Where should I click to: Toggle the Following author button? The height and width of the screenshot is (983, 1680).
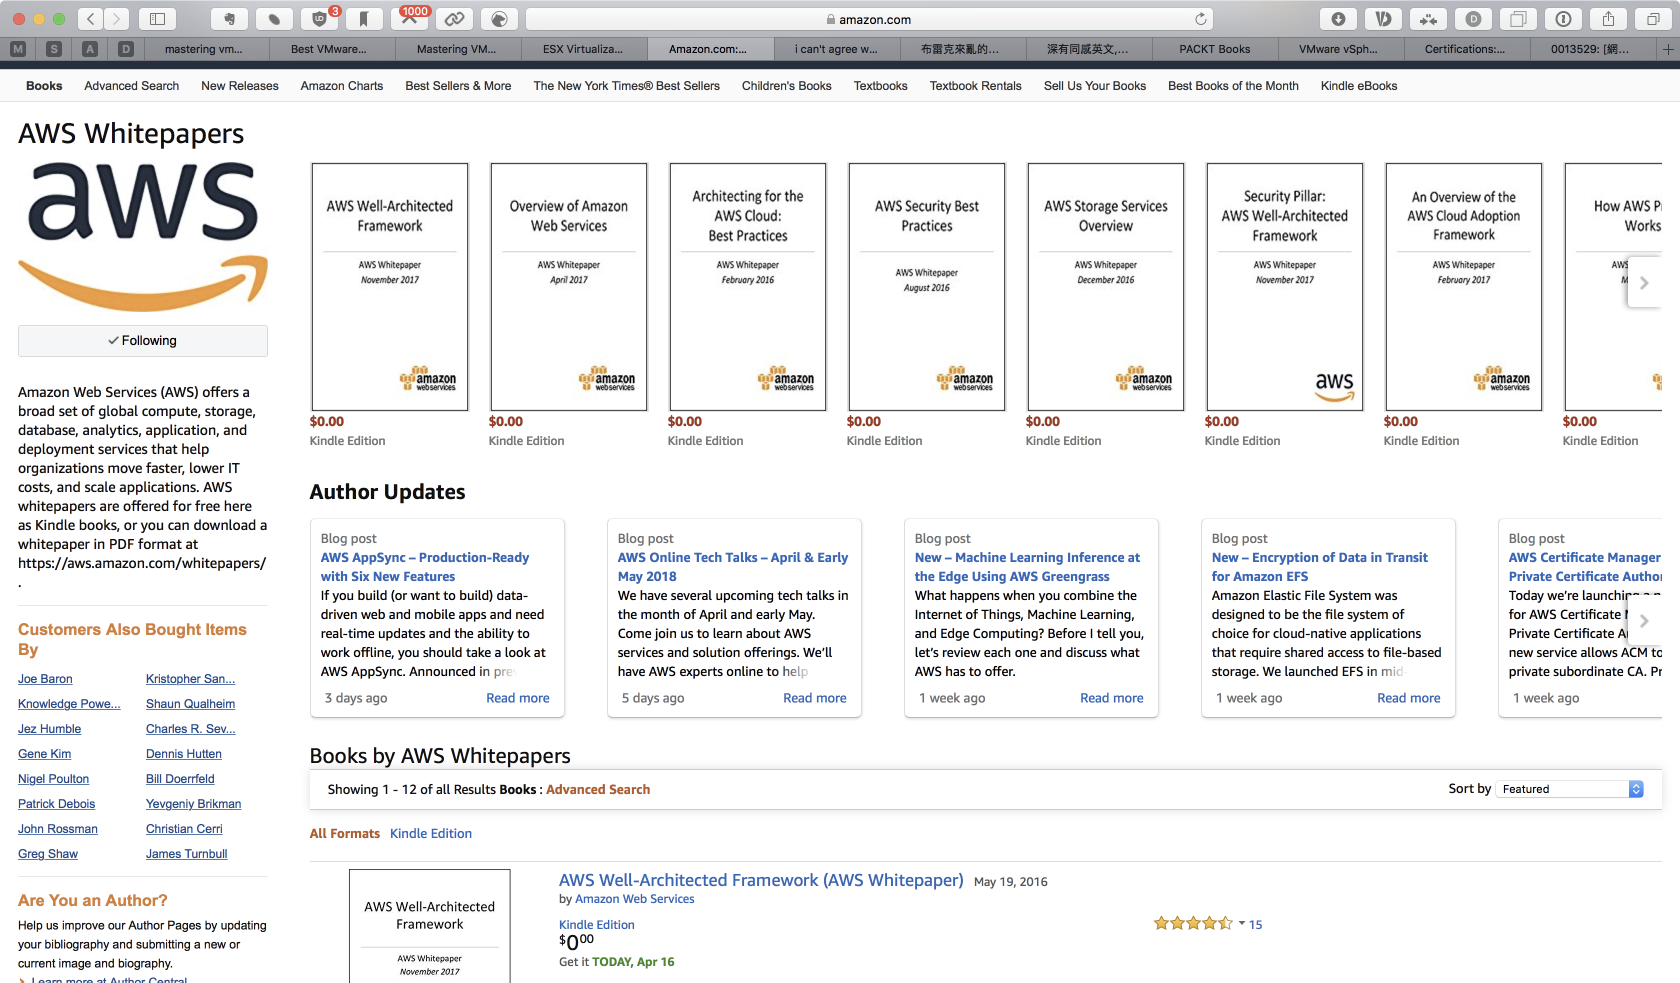[x=142, y=341]
